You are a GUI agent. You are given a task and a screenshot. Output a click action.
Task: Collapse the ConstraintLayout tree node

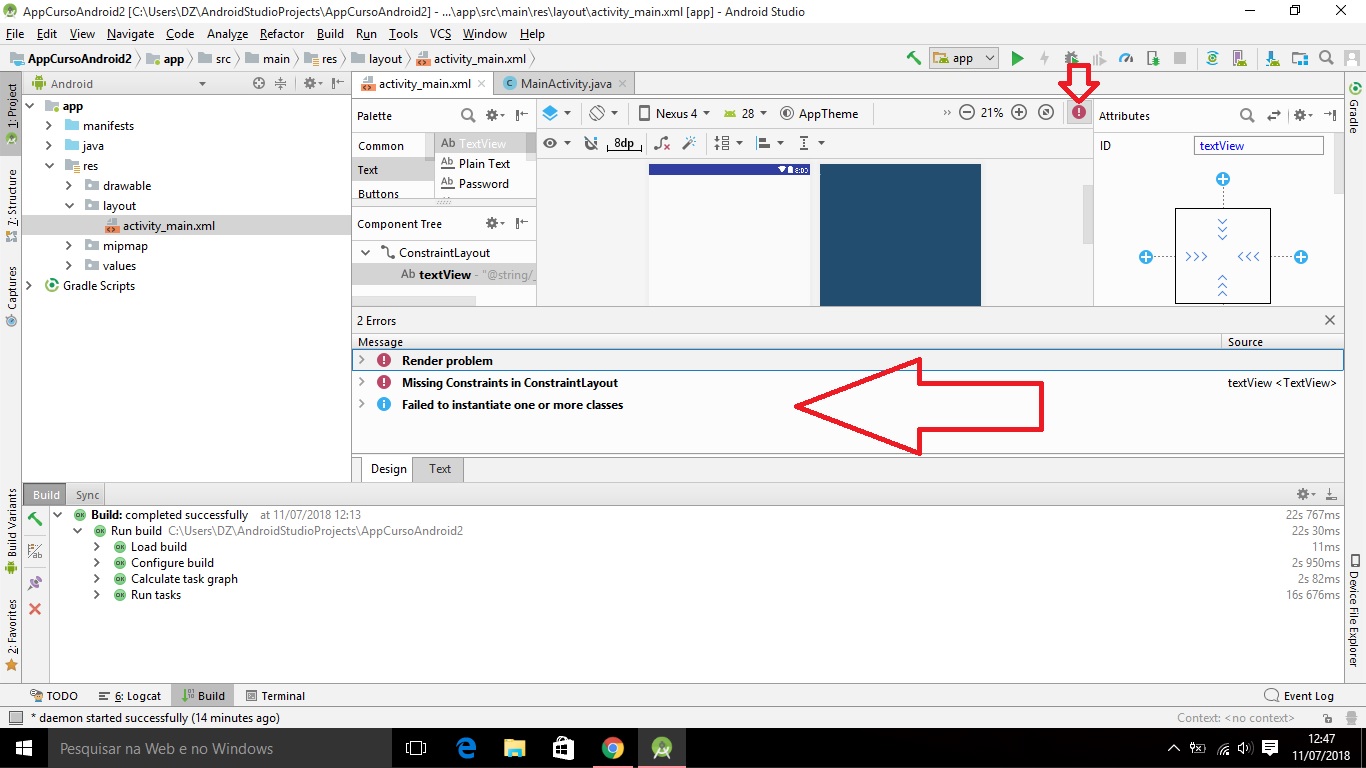[x=366, y=253]
